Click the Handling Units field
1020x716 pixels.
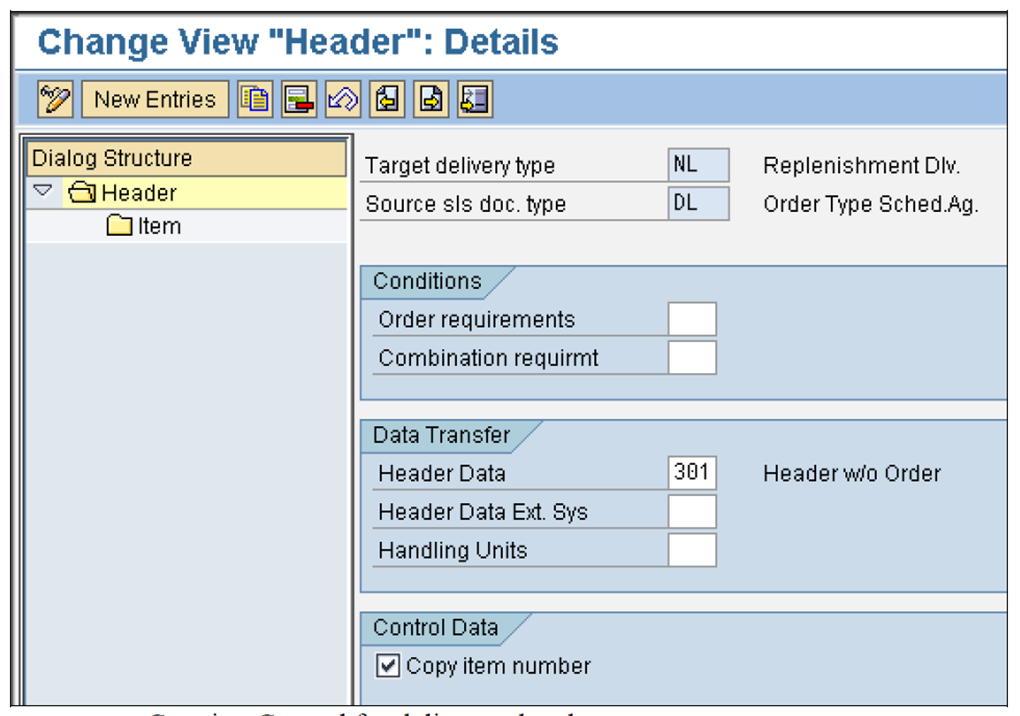pos(692,549)
